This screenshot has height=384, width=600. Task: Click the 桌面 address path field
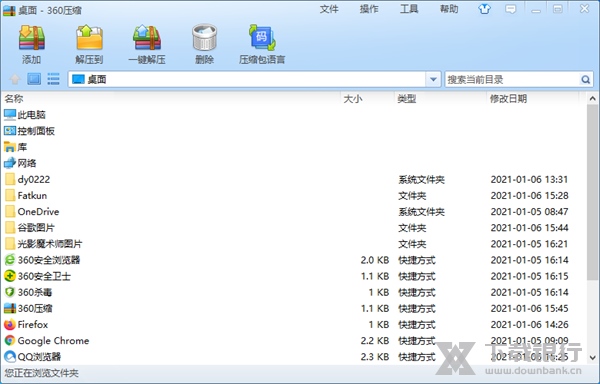tap(247, 80)
